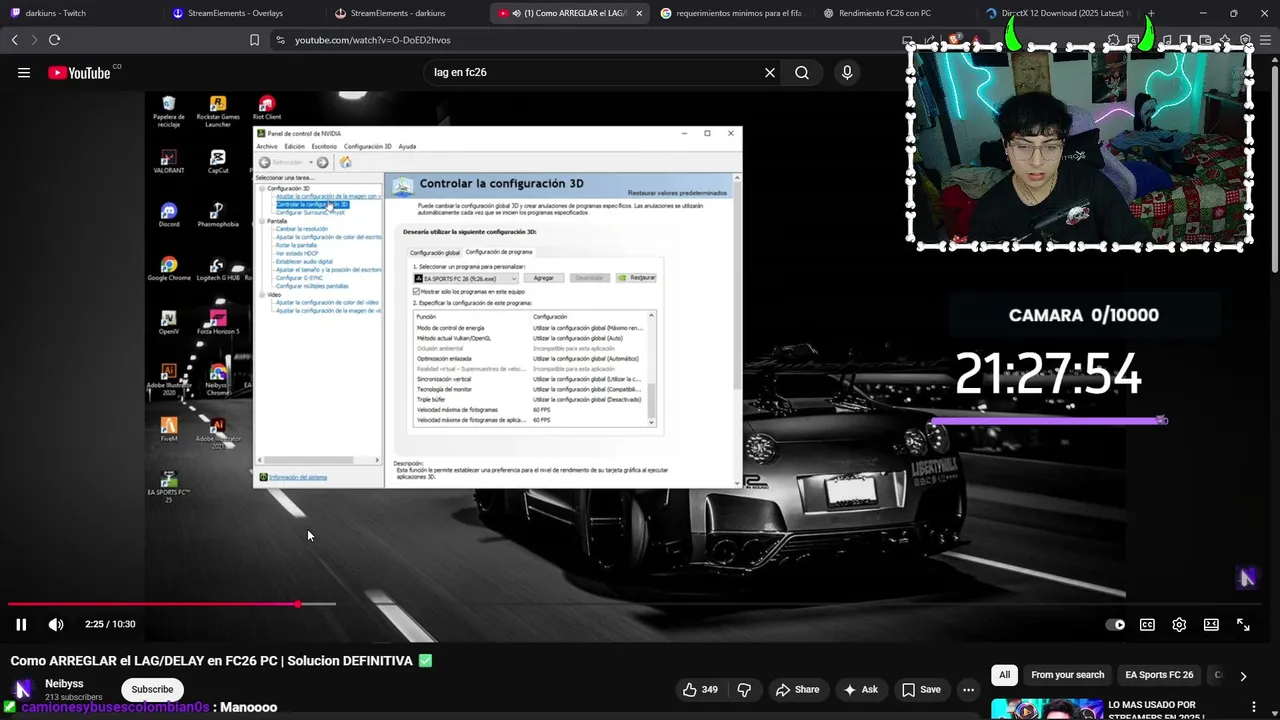Click the youtube.com address bar URL

pos(372,40)
